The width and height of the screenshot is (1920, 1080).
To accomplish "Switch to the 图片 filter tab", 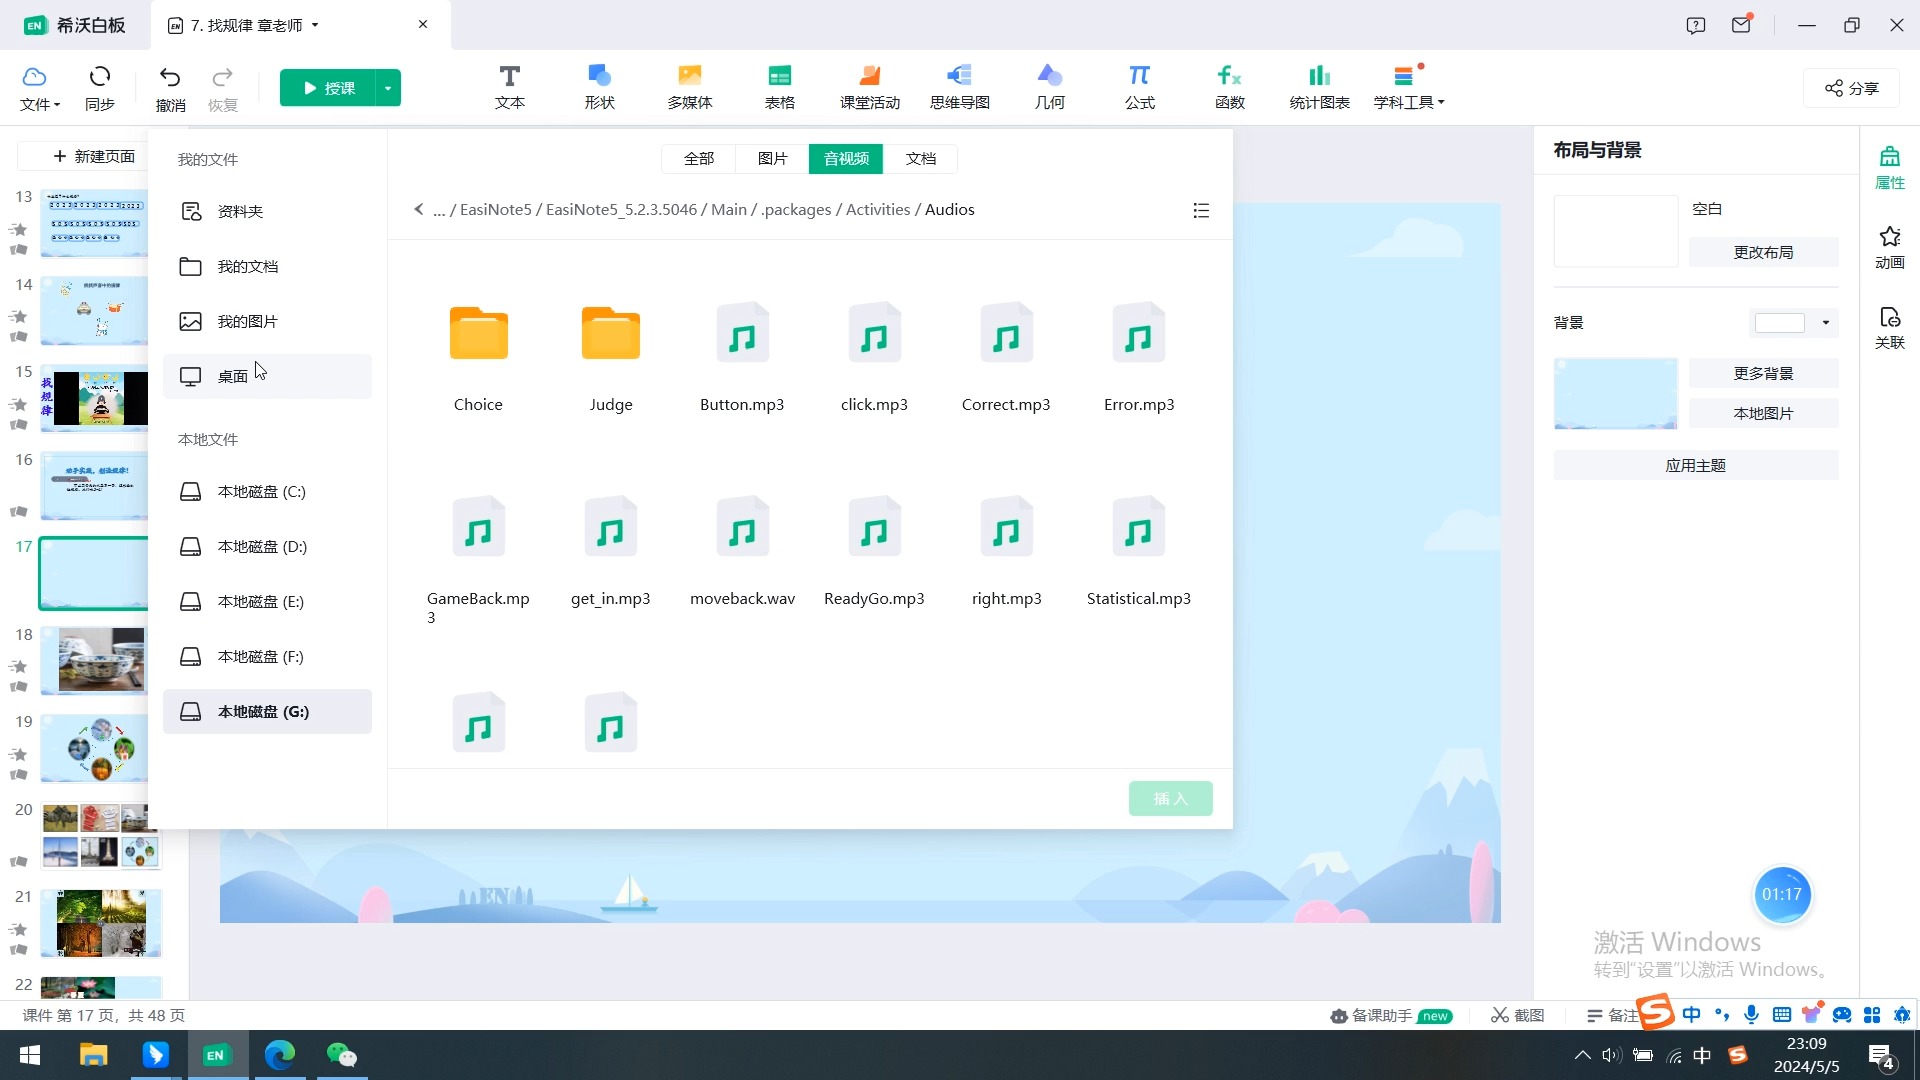I will click(x=772, y=158).
